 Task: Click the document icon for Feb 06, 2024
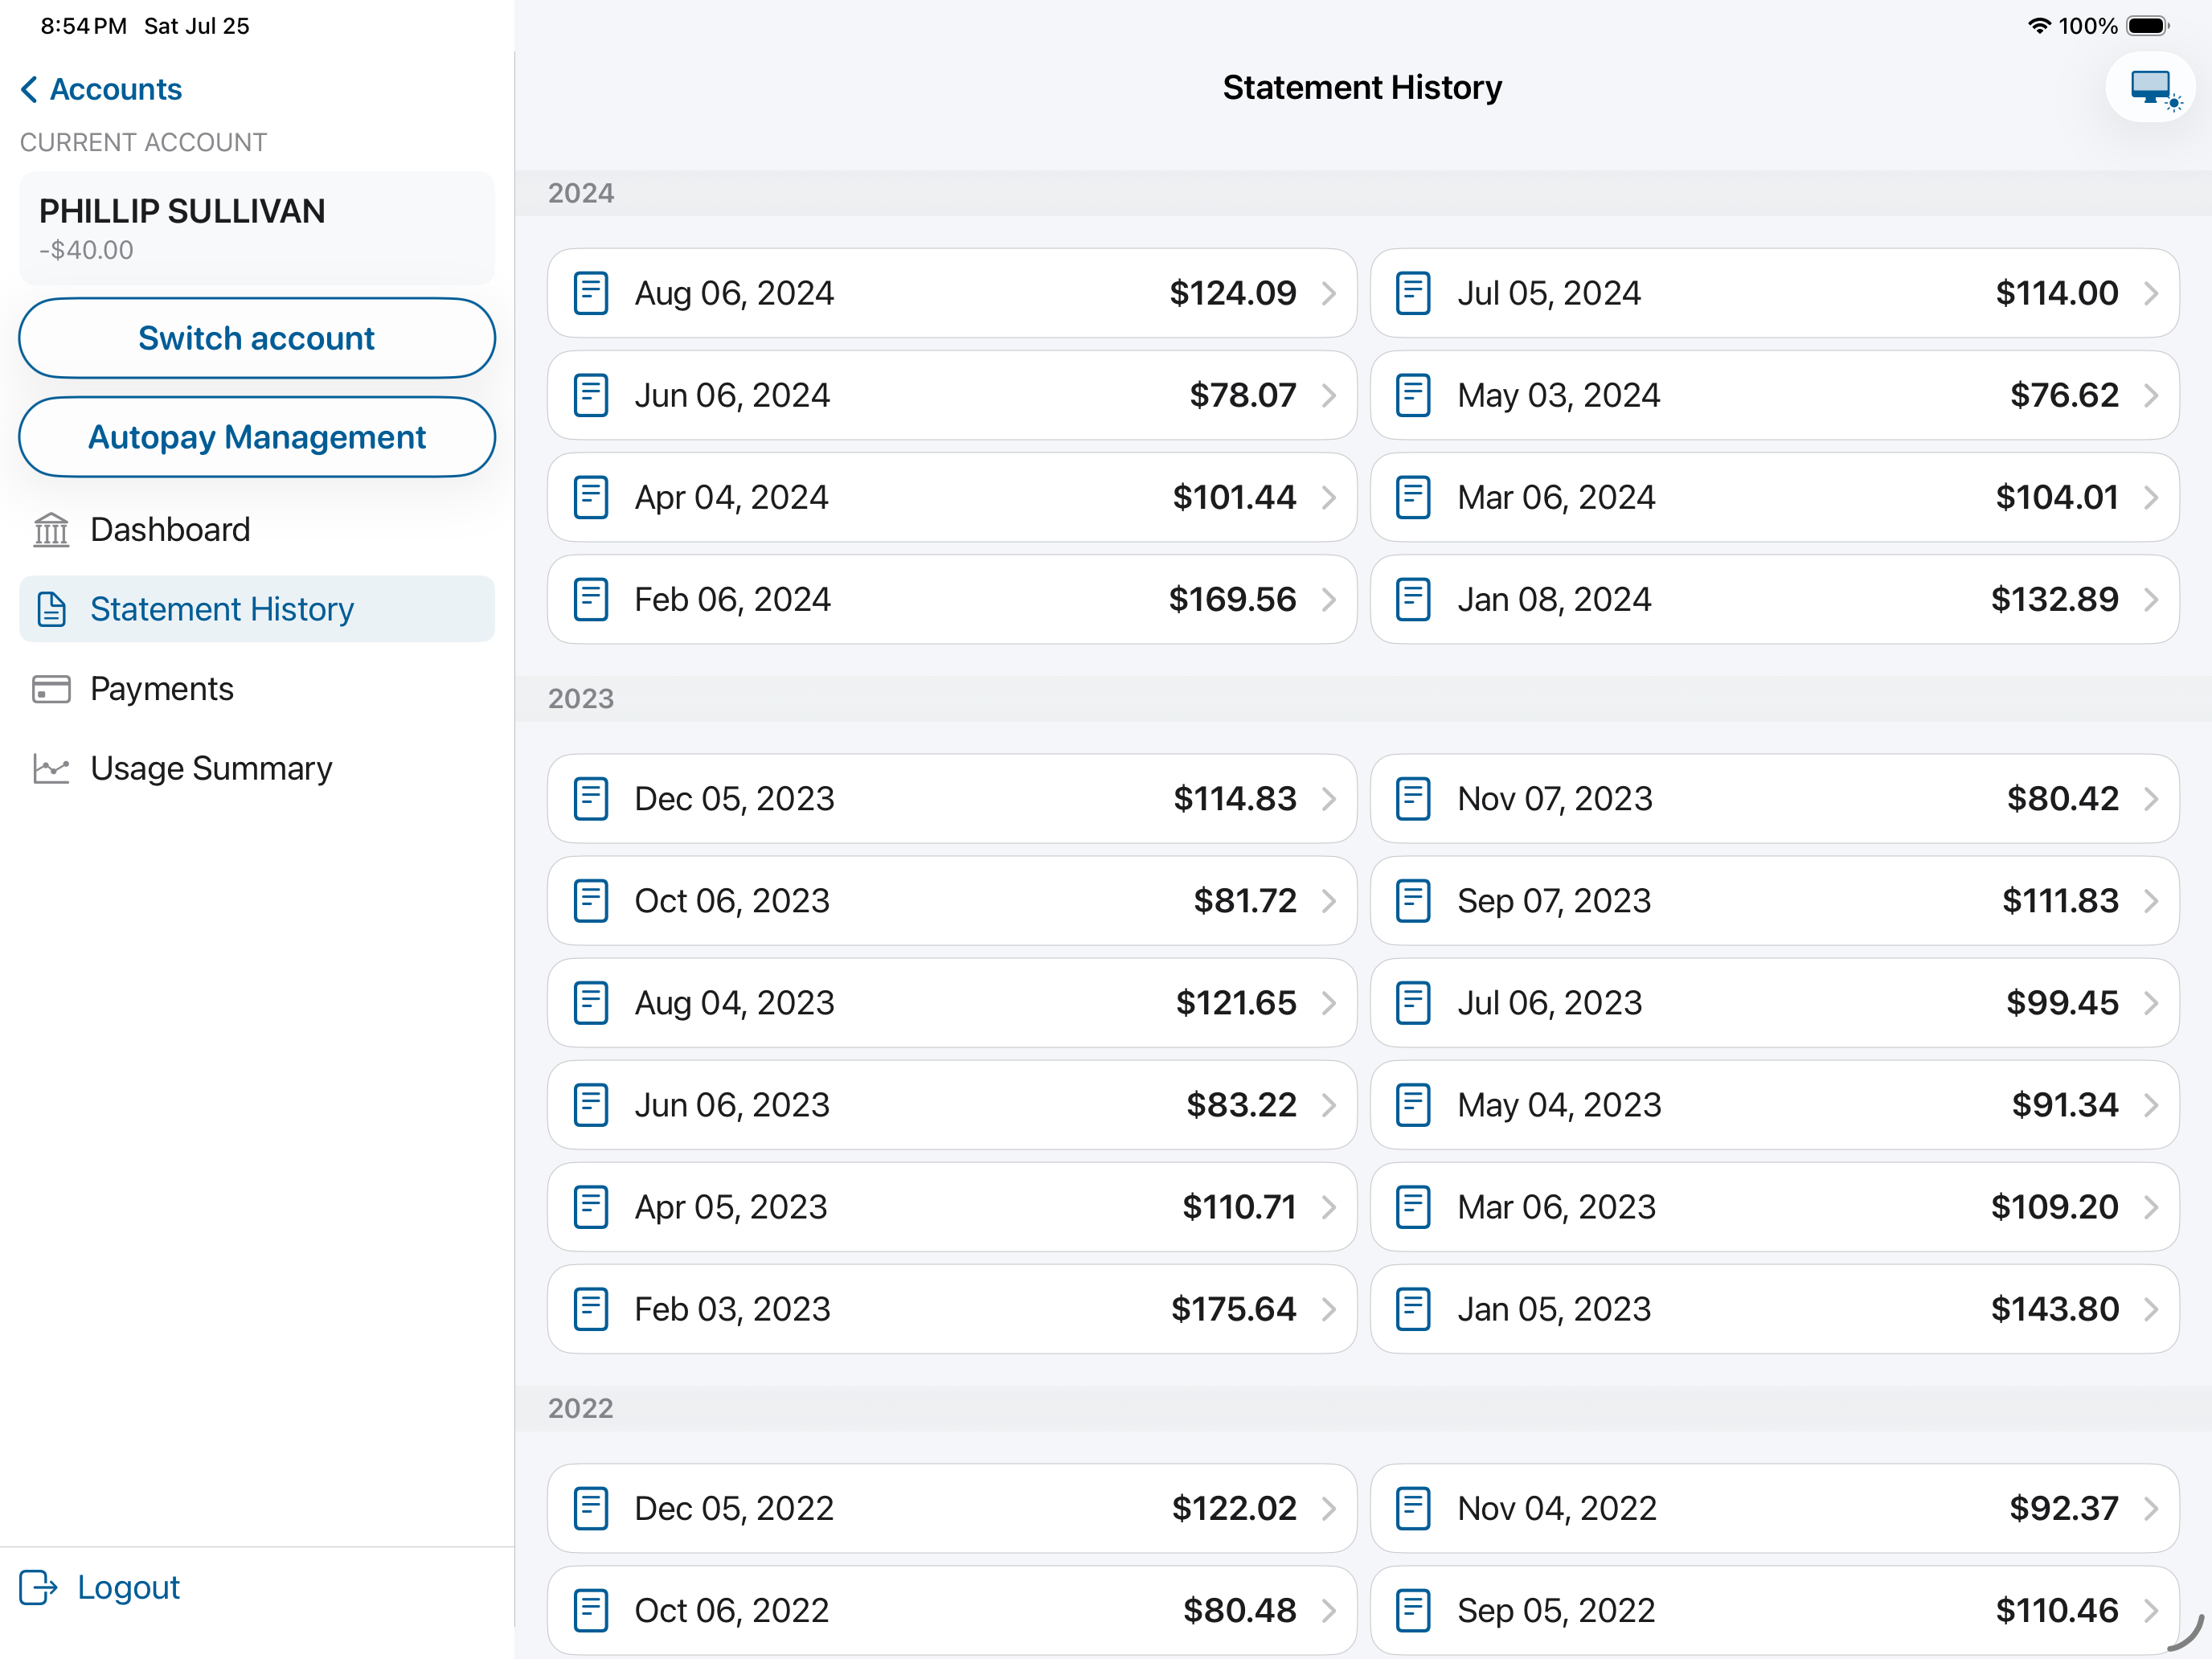[x=591, y=599]
